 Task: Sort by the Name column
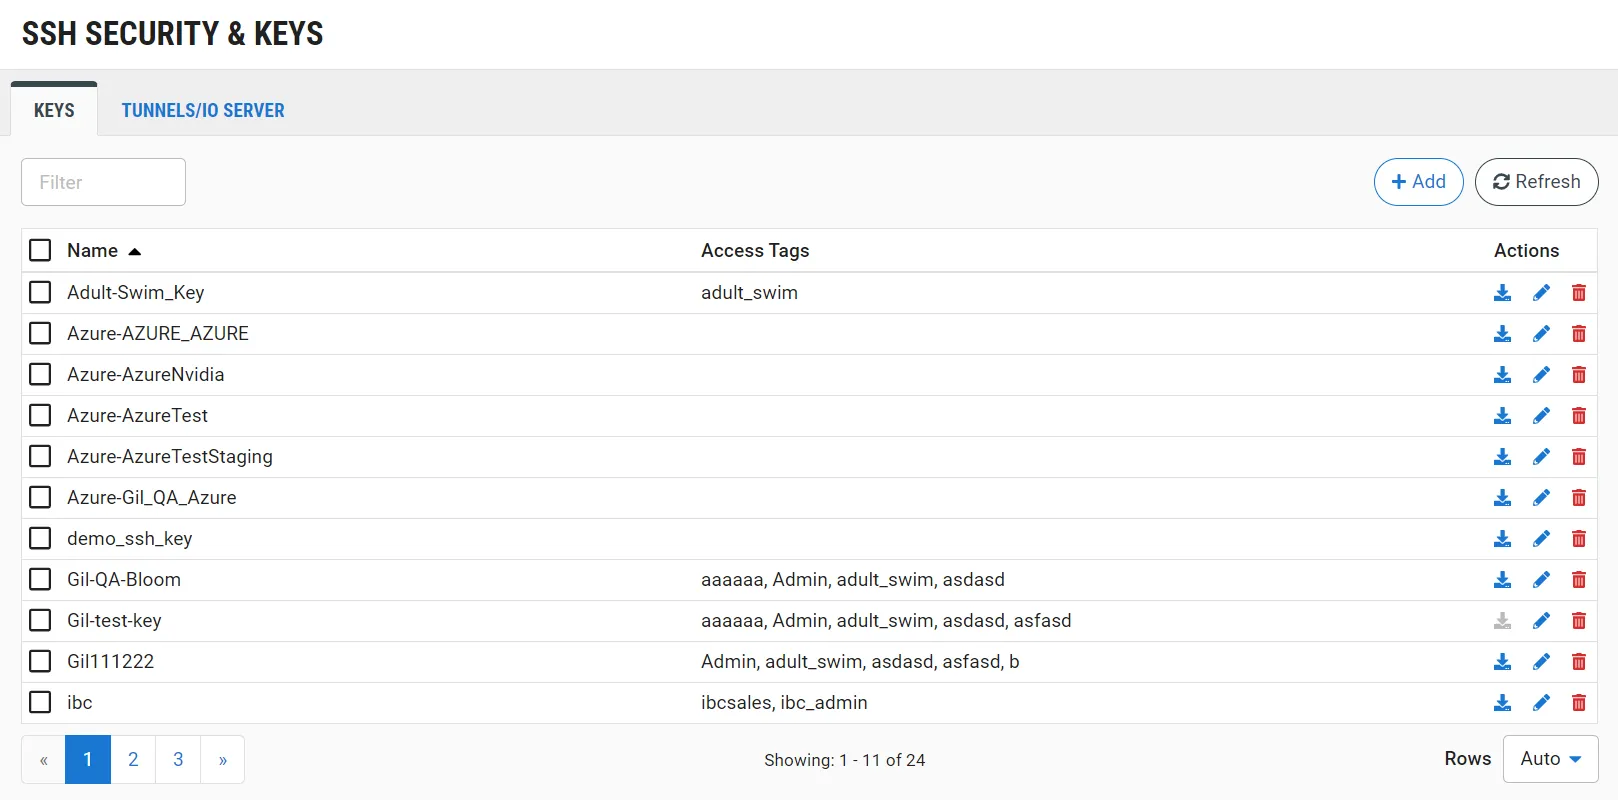pos(103,250)
